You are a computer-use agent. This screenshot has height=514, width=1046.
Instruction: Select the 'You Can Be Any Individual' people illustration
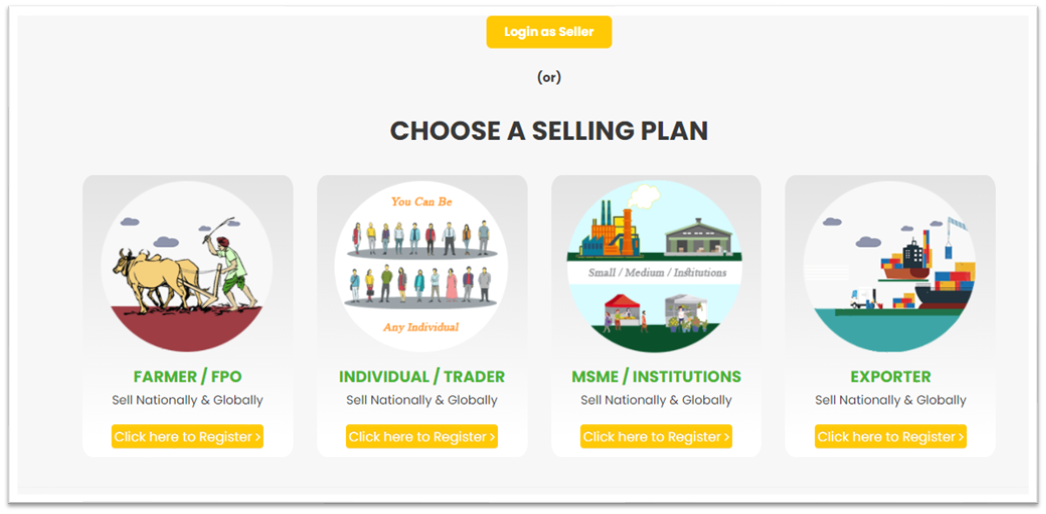coord(422,267)
